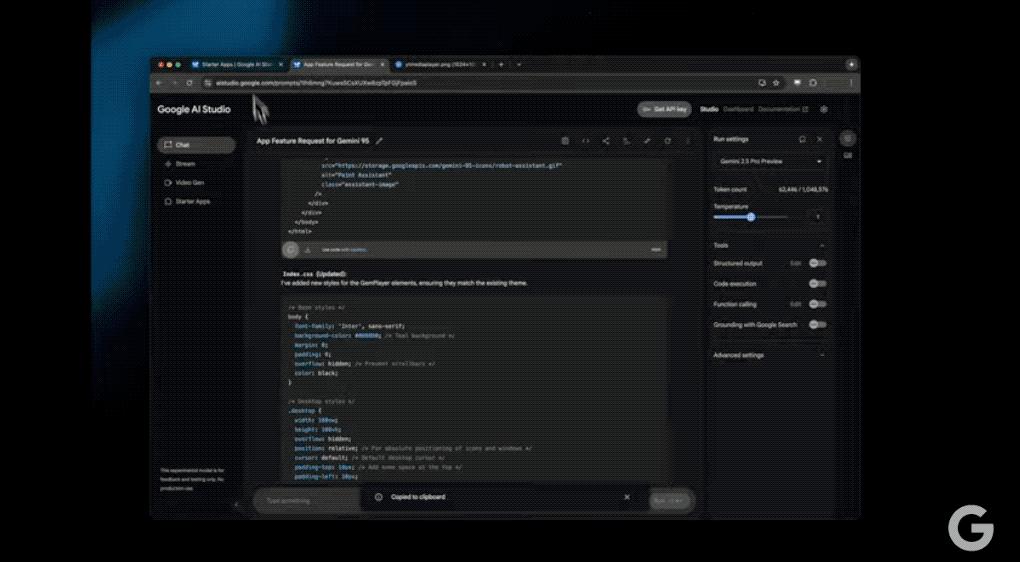Open the Documentation external link

[783, 109]
